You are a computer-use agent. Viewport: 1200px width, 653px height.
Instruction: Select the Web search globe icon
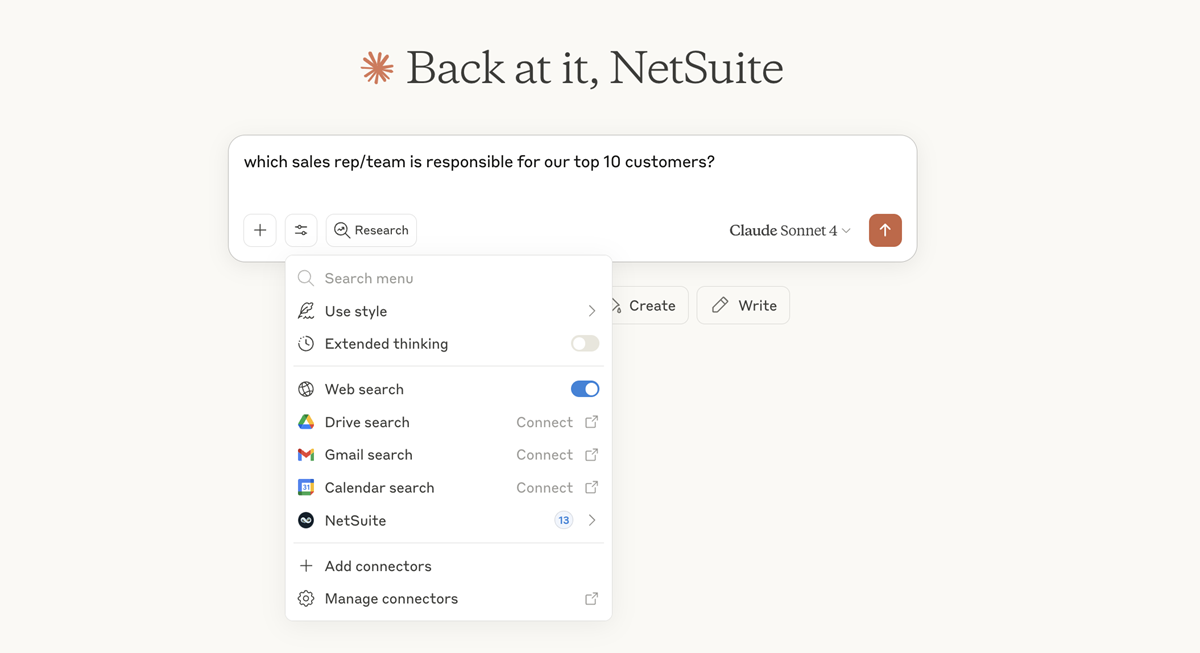pos(305,389)
